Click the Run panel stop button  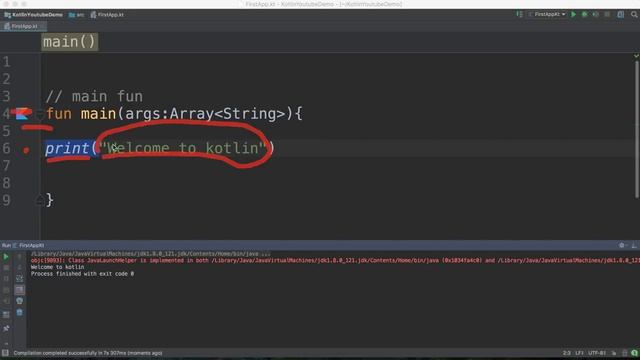[6, 268]
